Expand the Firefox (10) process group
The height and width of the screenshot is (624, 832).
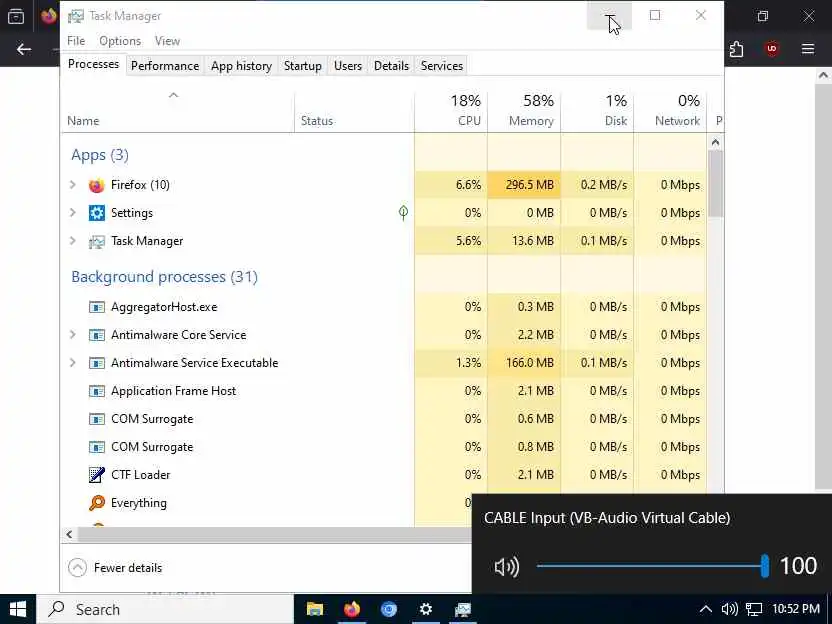pyautogui.click(x=73, y=185)
